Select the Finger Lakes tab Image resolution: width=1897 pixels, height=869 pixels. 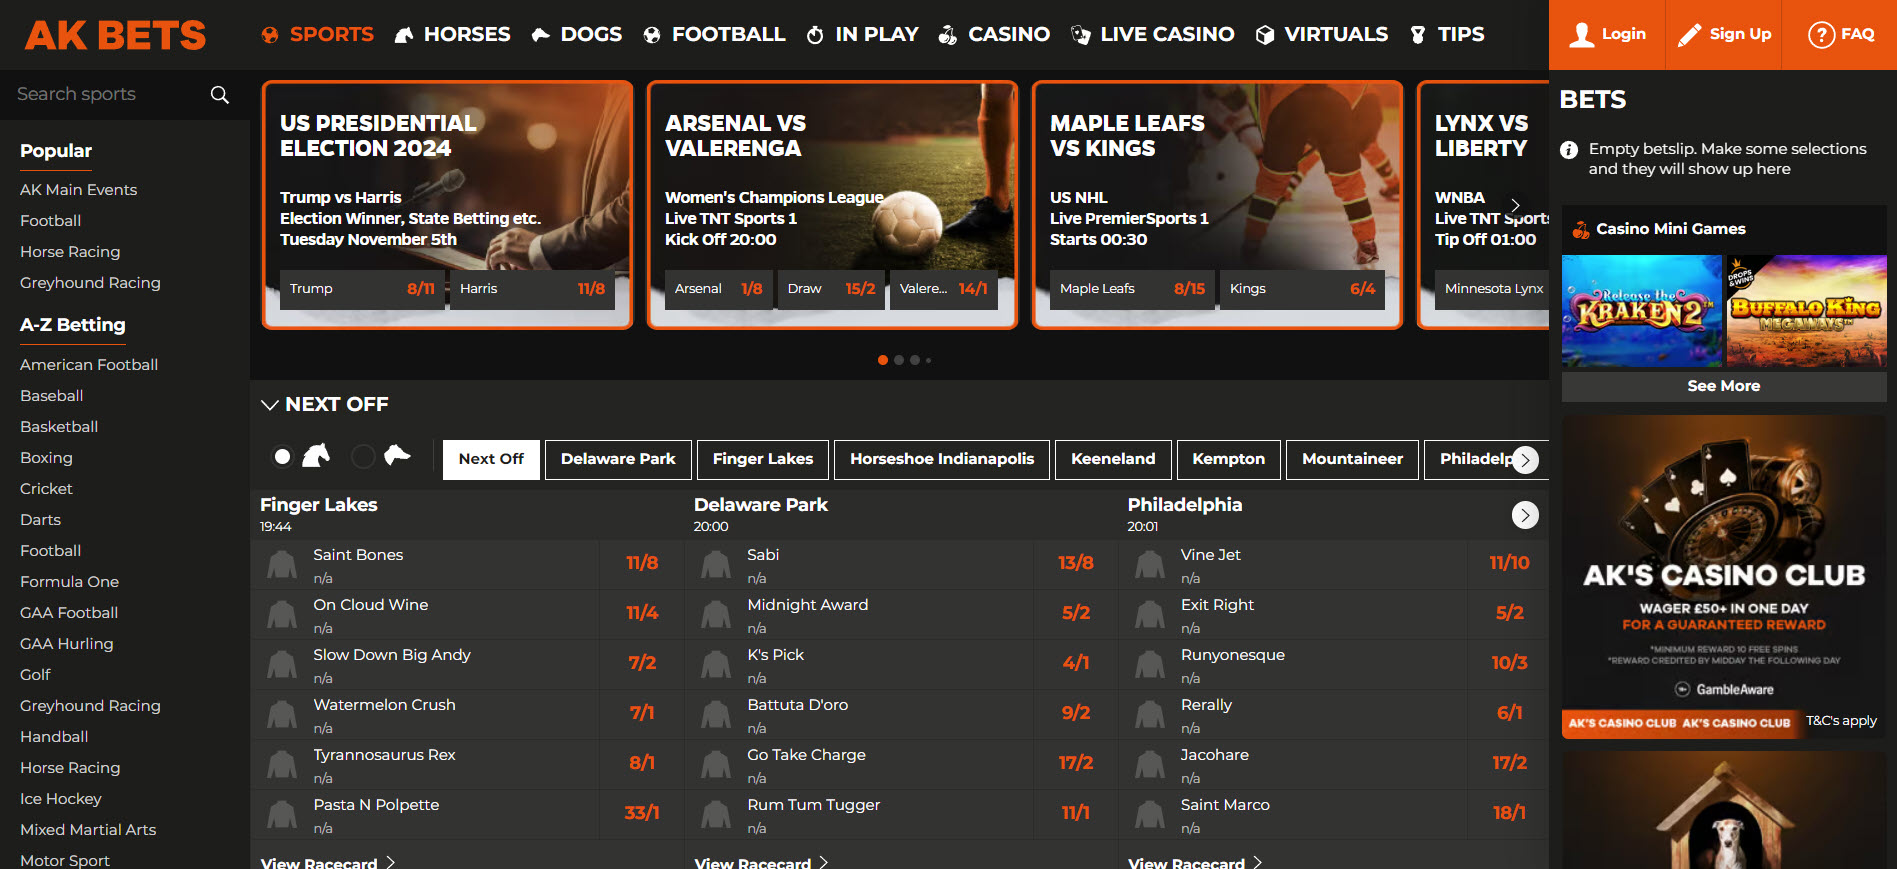(x=763, y=459)
